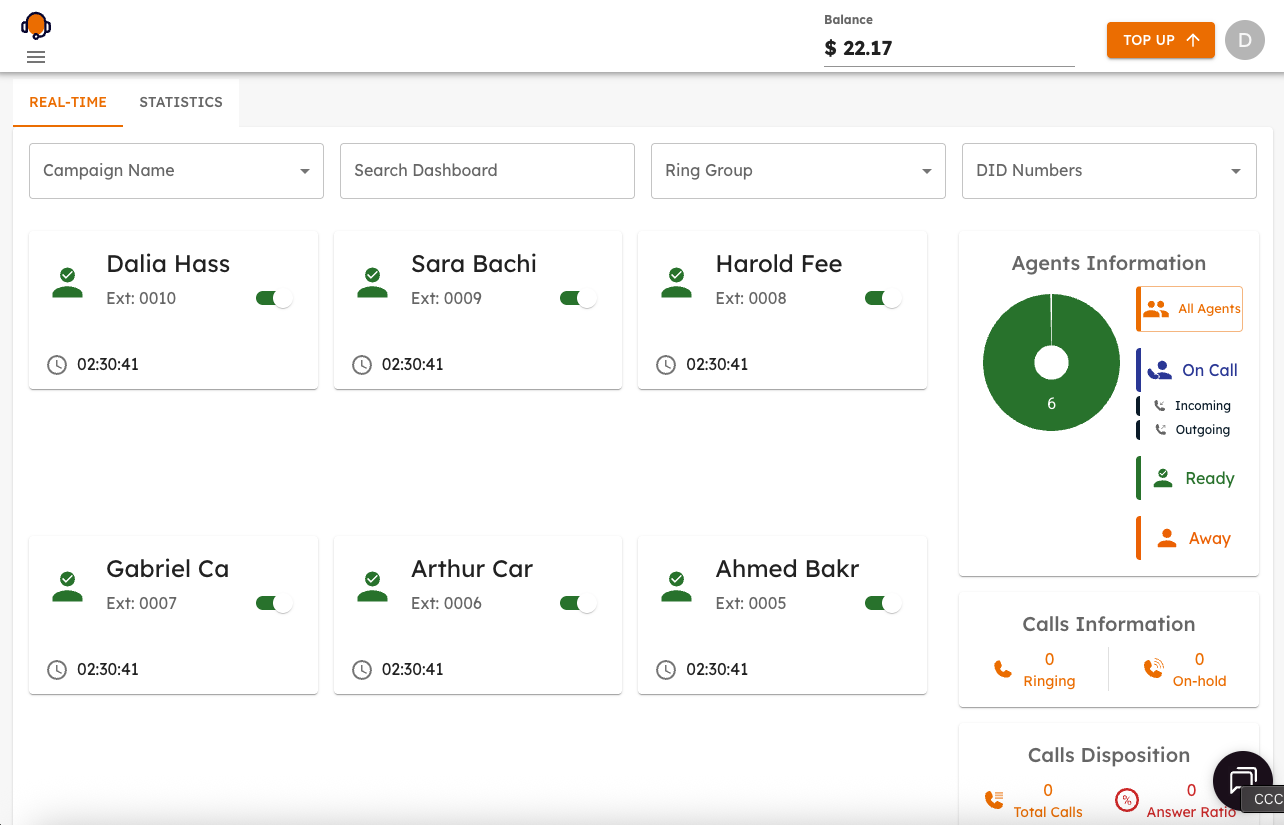The image size is (1284, 825).
Task: Click the Ringing phone icon
Action: [x=1003, y=670]
